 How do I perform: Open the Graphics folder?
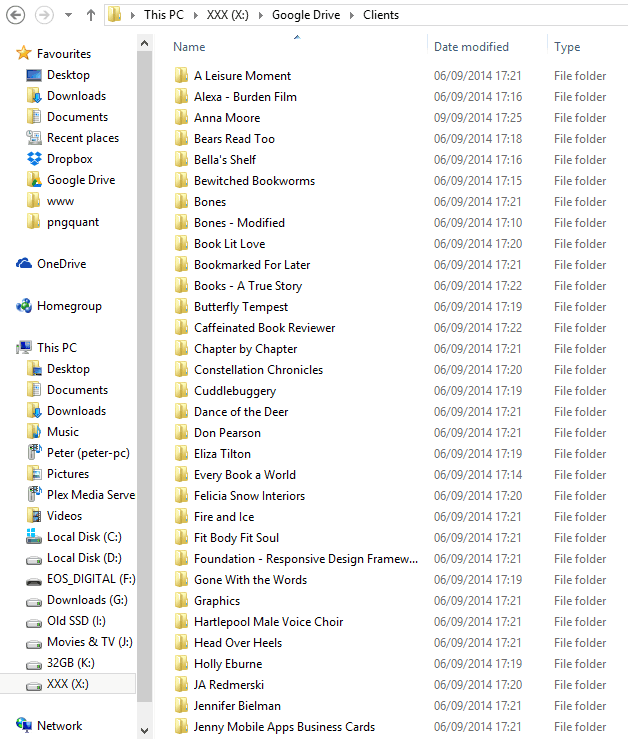pyautogui.click(x=216, y=601)
